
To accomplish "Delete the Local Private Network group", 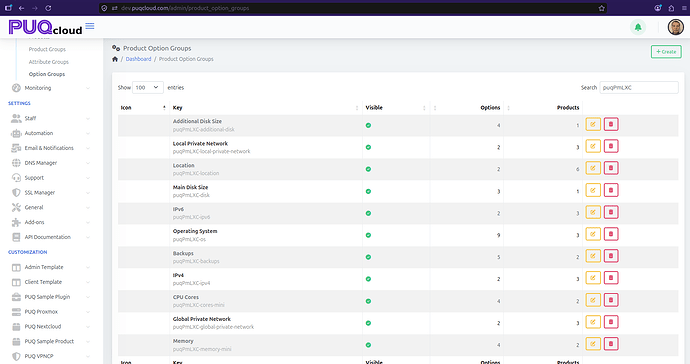I will point(611,146).
